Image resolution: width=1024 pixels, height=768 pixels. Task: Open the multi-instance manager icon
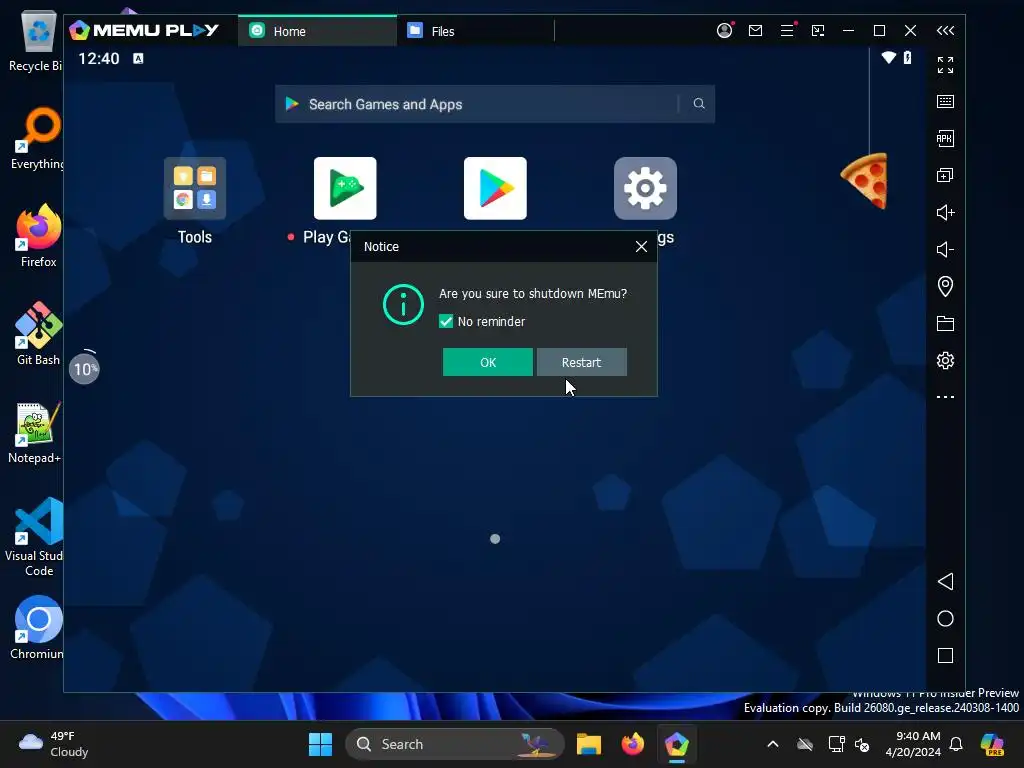(x=945, y=175)
